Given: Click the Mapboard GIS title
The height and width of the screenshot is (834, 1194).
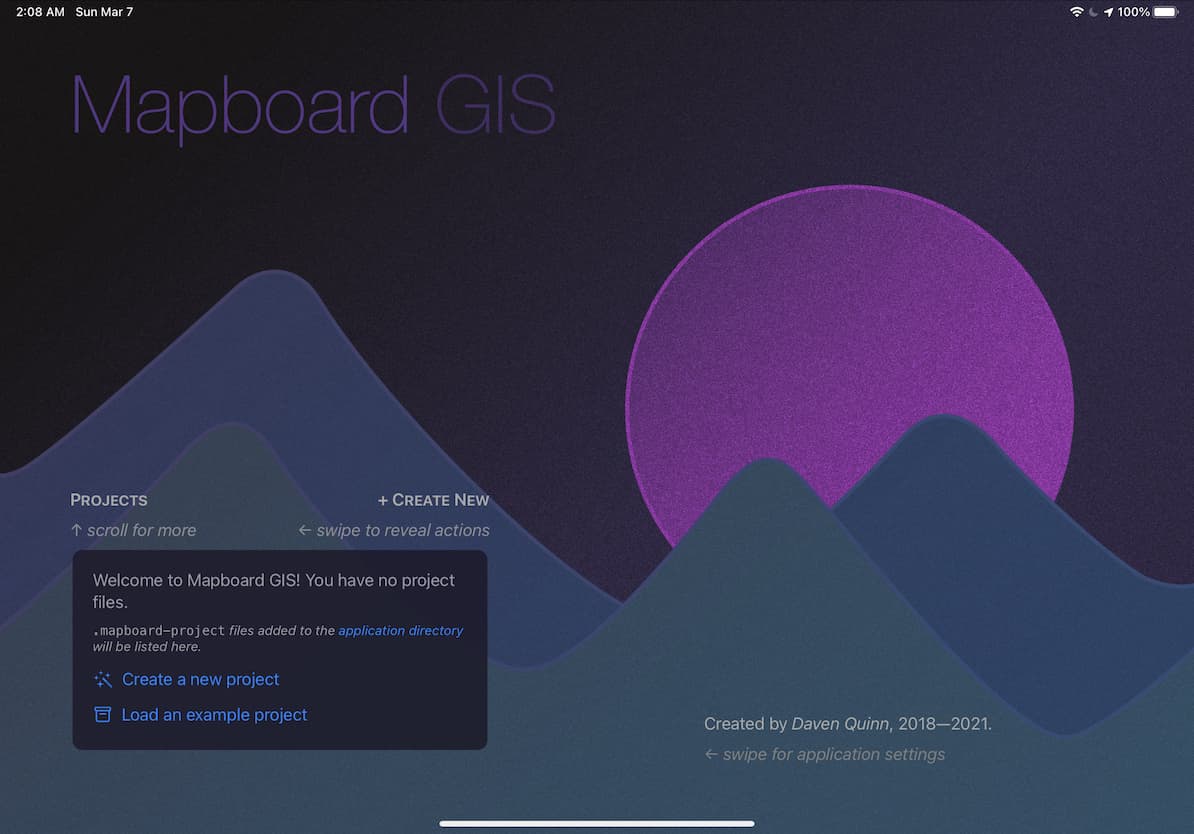Looking at the screenshot, I should (x=313, y=105).
